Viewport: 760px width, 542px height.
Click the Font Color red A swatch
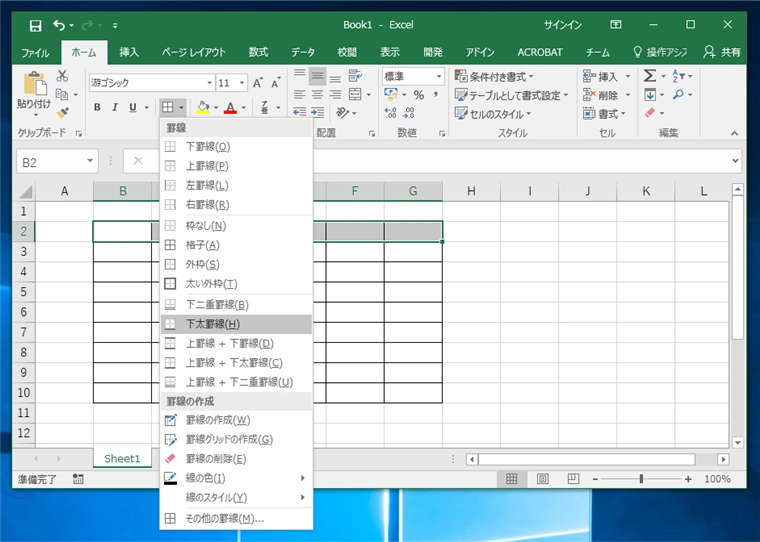231,108
